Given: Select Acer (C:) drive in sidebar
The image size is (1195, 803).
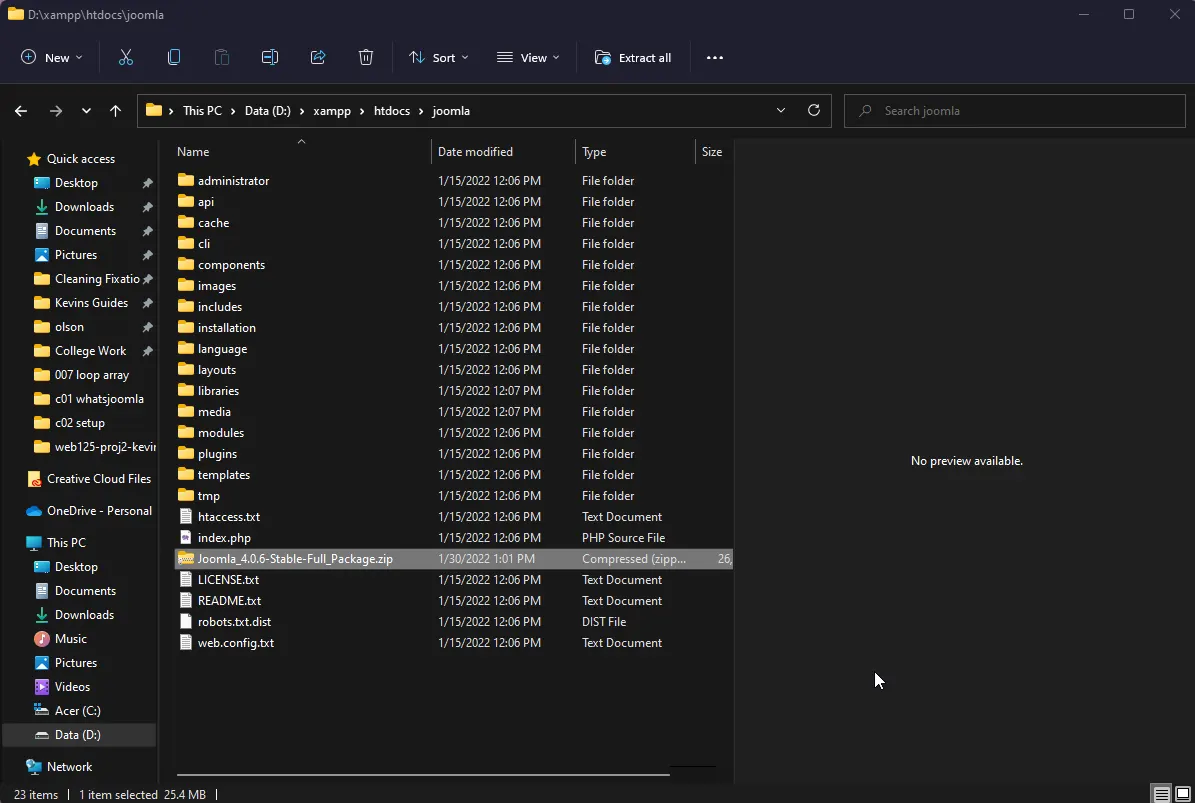Looking at the screenshot, I should click(77, 711).
